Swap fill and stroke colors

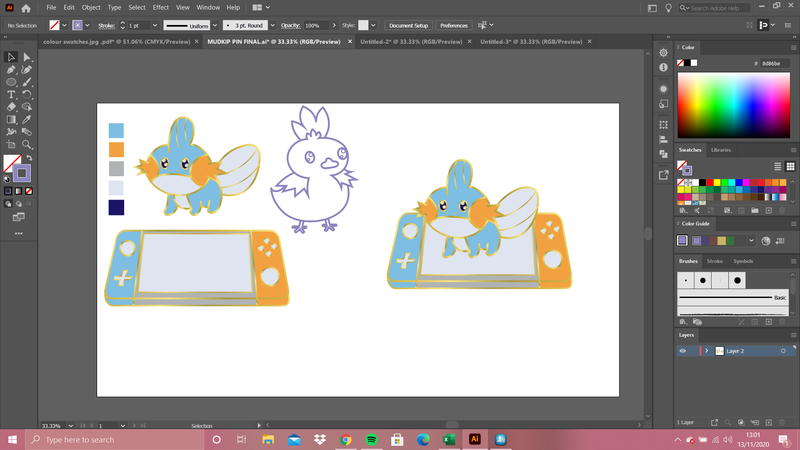click(x=30, y=158)
